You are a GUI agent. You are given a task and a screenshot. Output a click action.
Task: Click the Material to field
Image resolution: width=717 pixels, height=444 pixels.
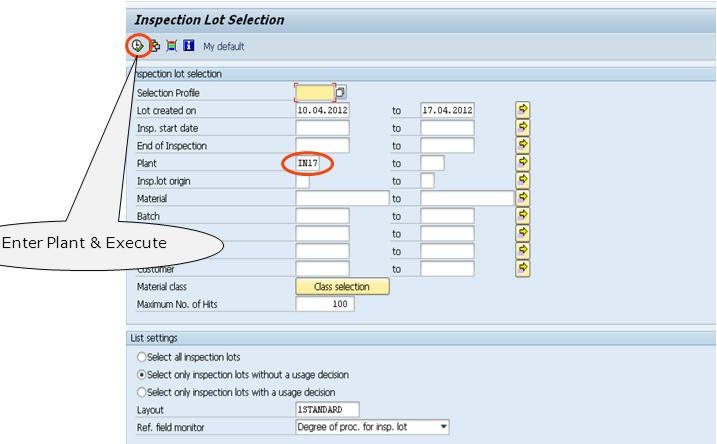[467, 198]
